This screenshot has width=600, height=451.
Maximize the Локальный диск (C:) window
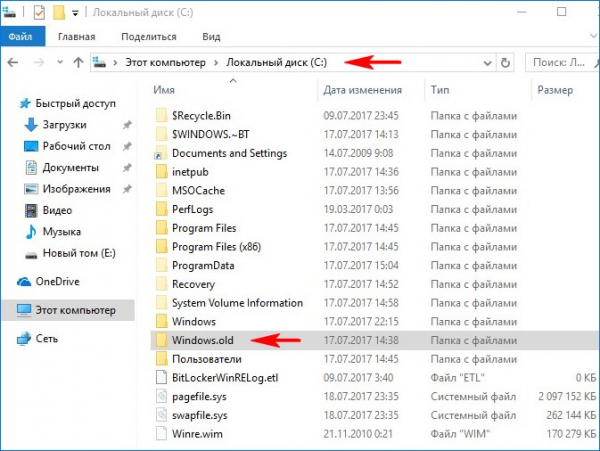[x=561, y=12]
